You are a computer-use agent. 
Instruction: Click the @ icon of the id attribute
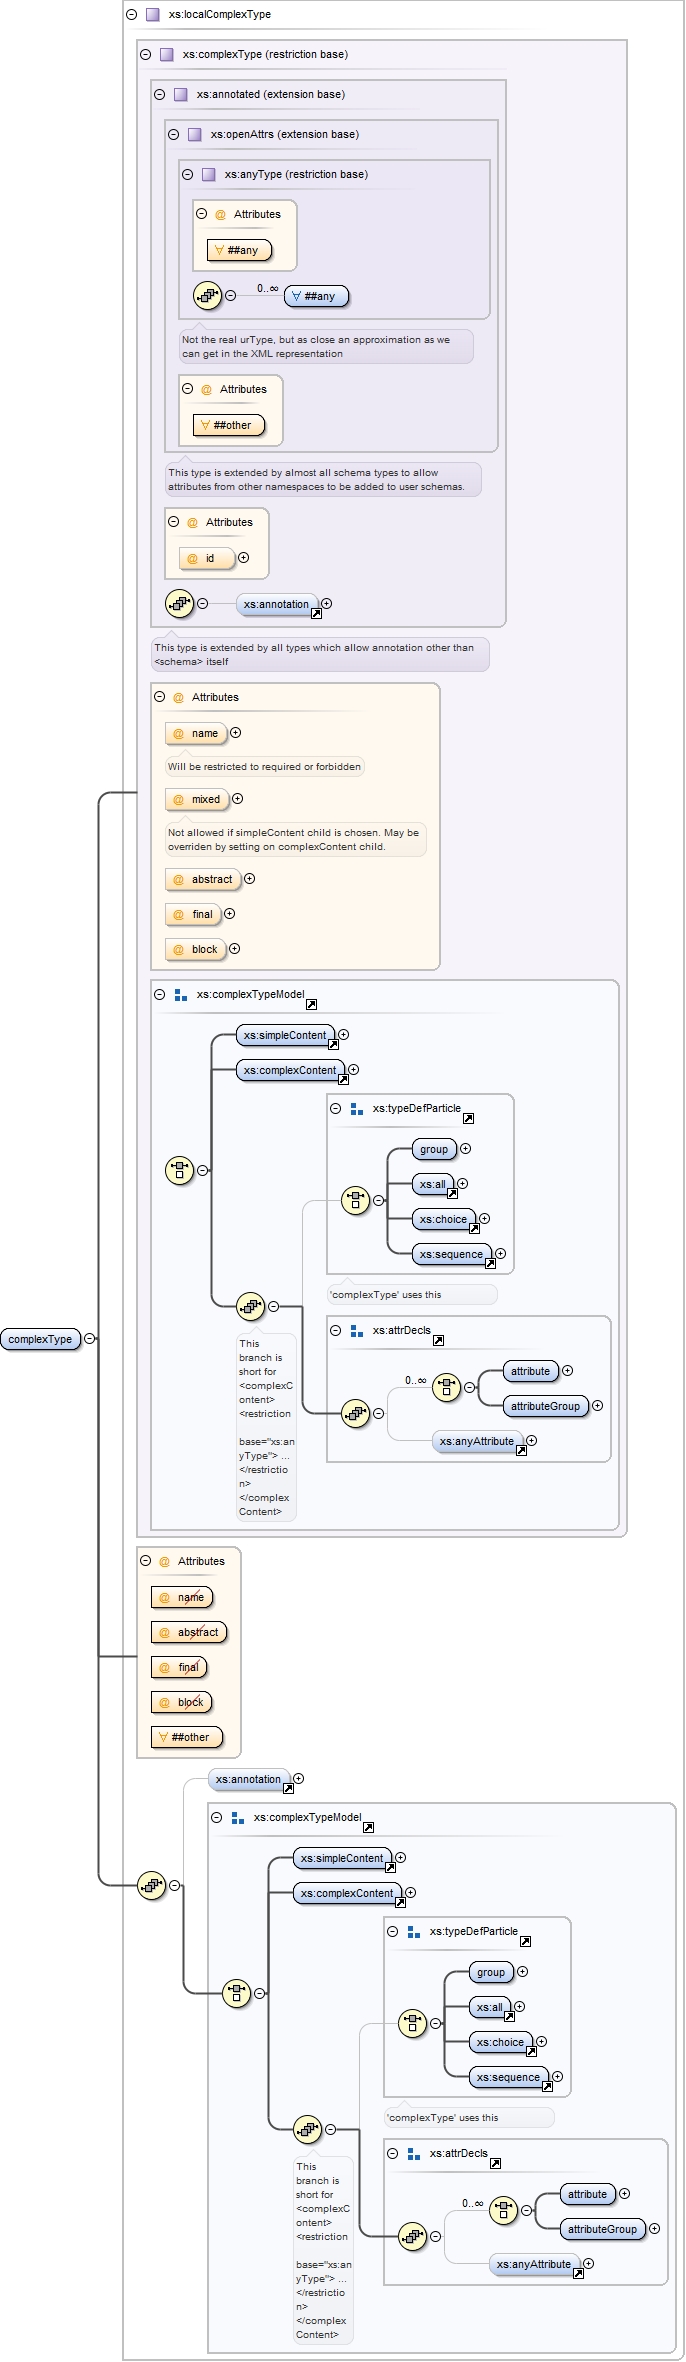pyautogui.click(x=192, y=559)
